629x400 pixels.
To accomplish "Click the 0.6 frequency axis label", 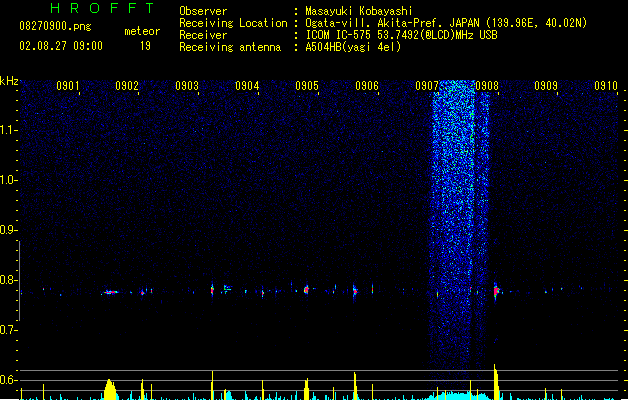I will click(7, 380).
